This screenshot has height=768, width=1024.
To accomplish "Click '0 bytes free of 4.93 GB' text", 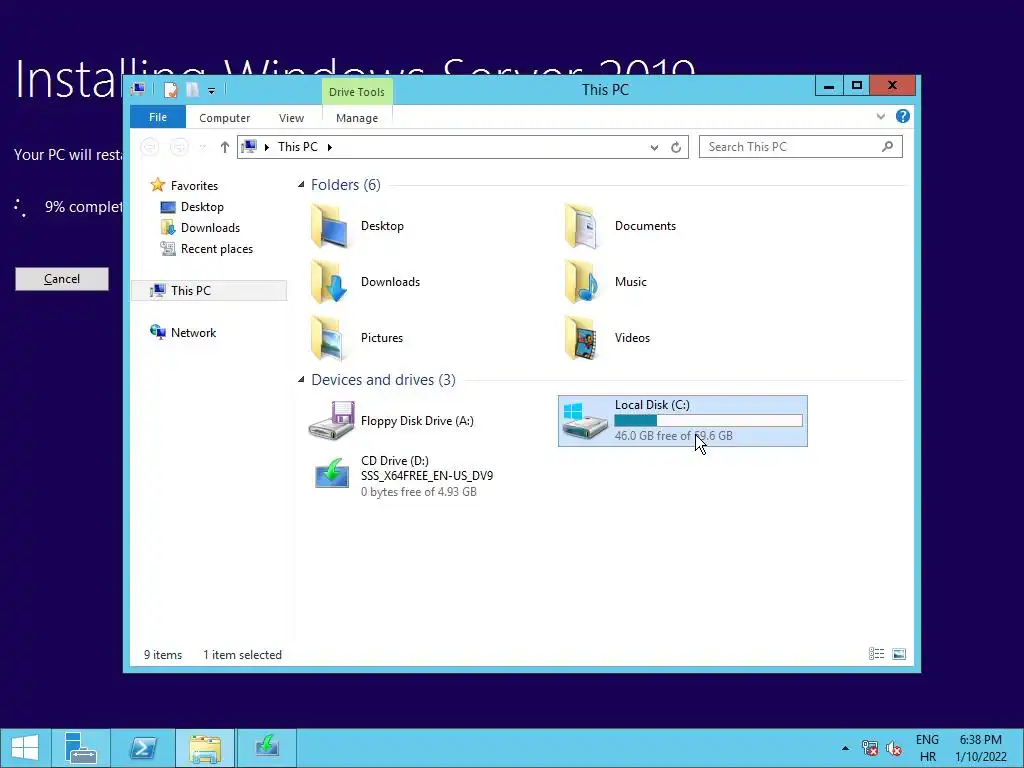I will click(x=419, y=492).
